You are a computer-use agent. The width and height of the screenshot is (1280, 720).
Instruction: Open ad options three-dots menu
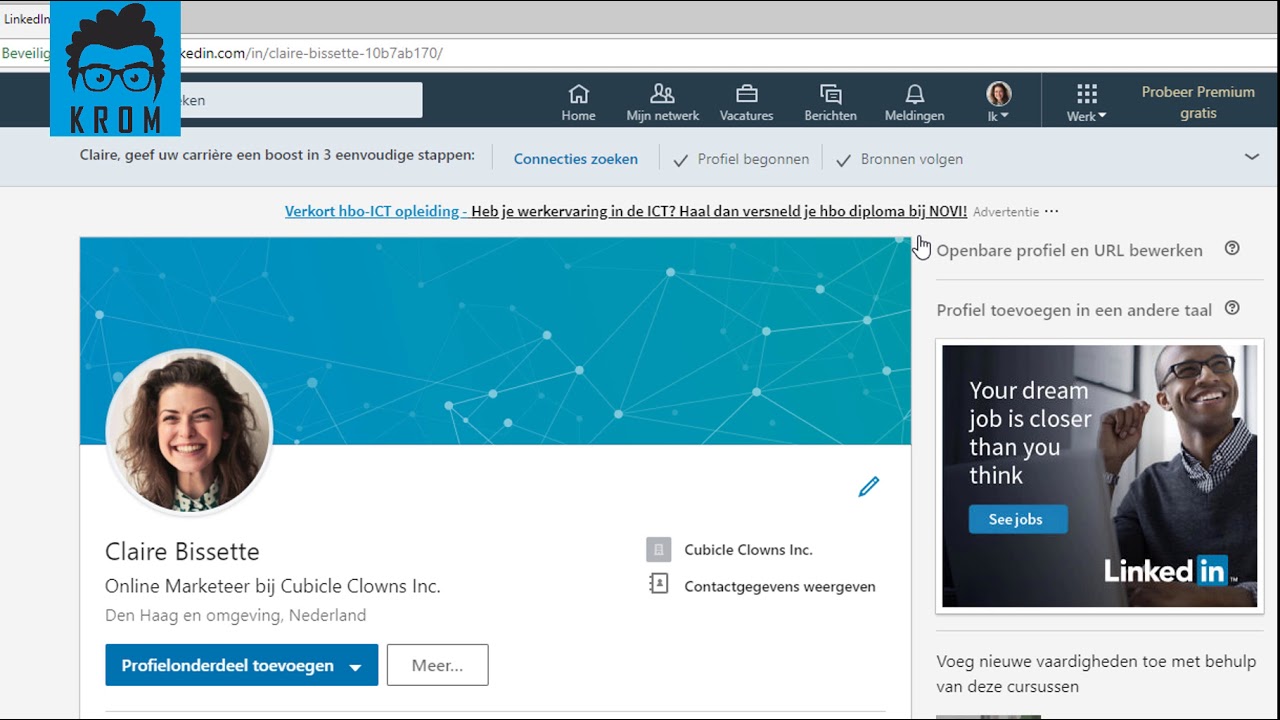tap(1051, 211)
